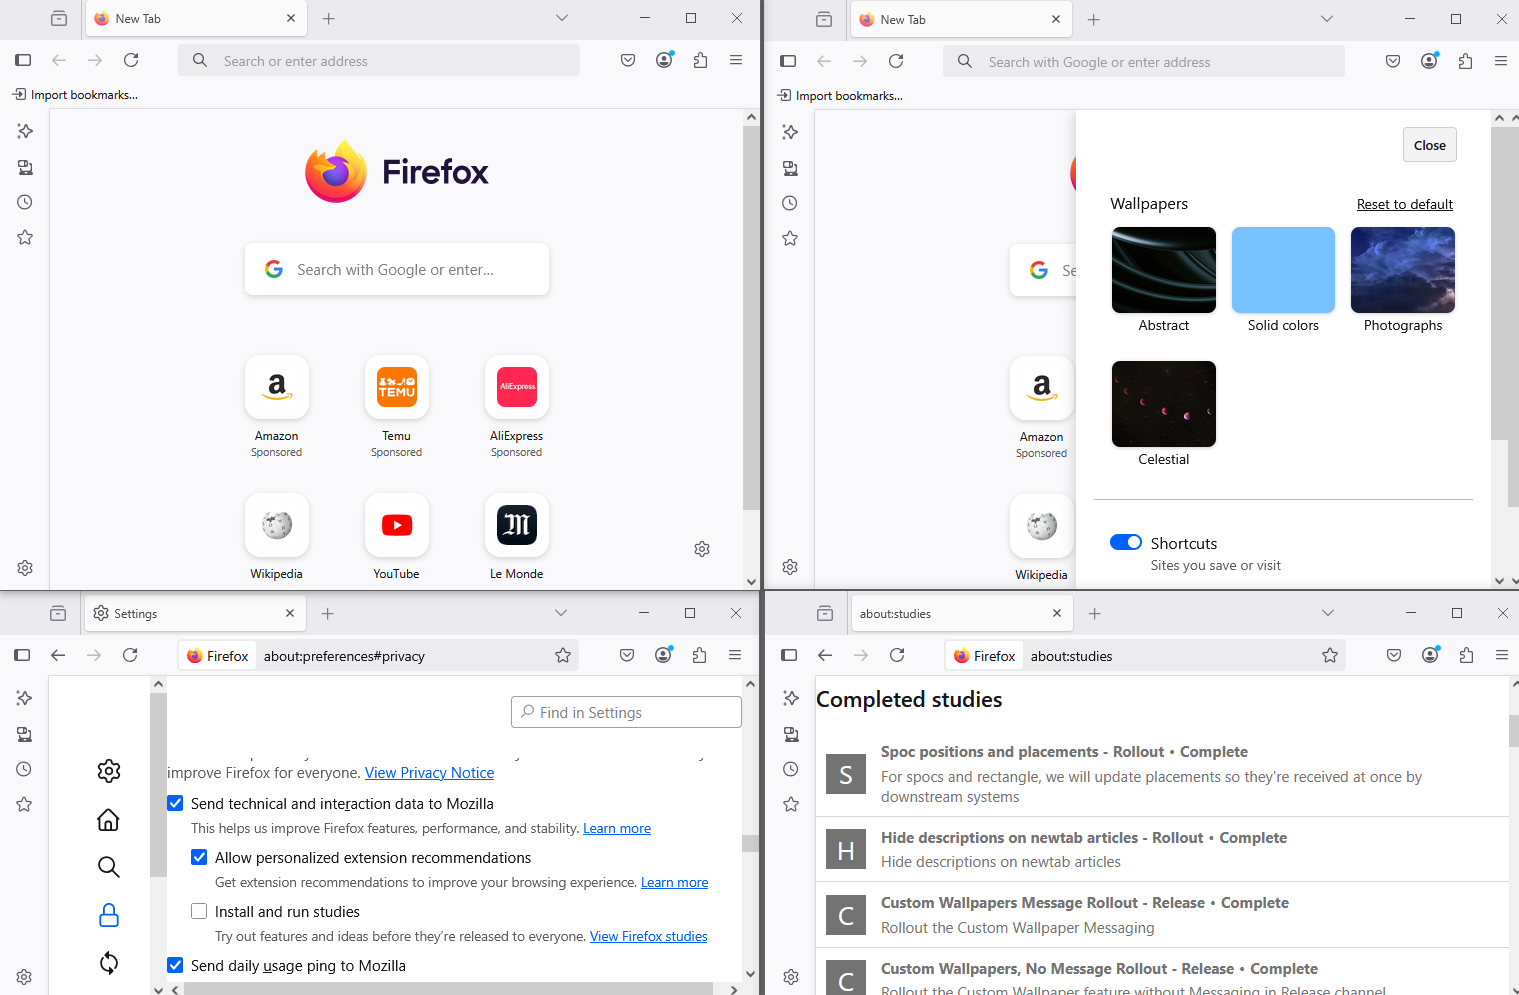The image size is (1519, 995).
Task: Bookmark the about:studies page with star
Action: click(1330, 655)
